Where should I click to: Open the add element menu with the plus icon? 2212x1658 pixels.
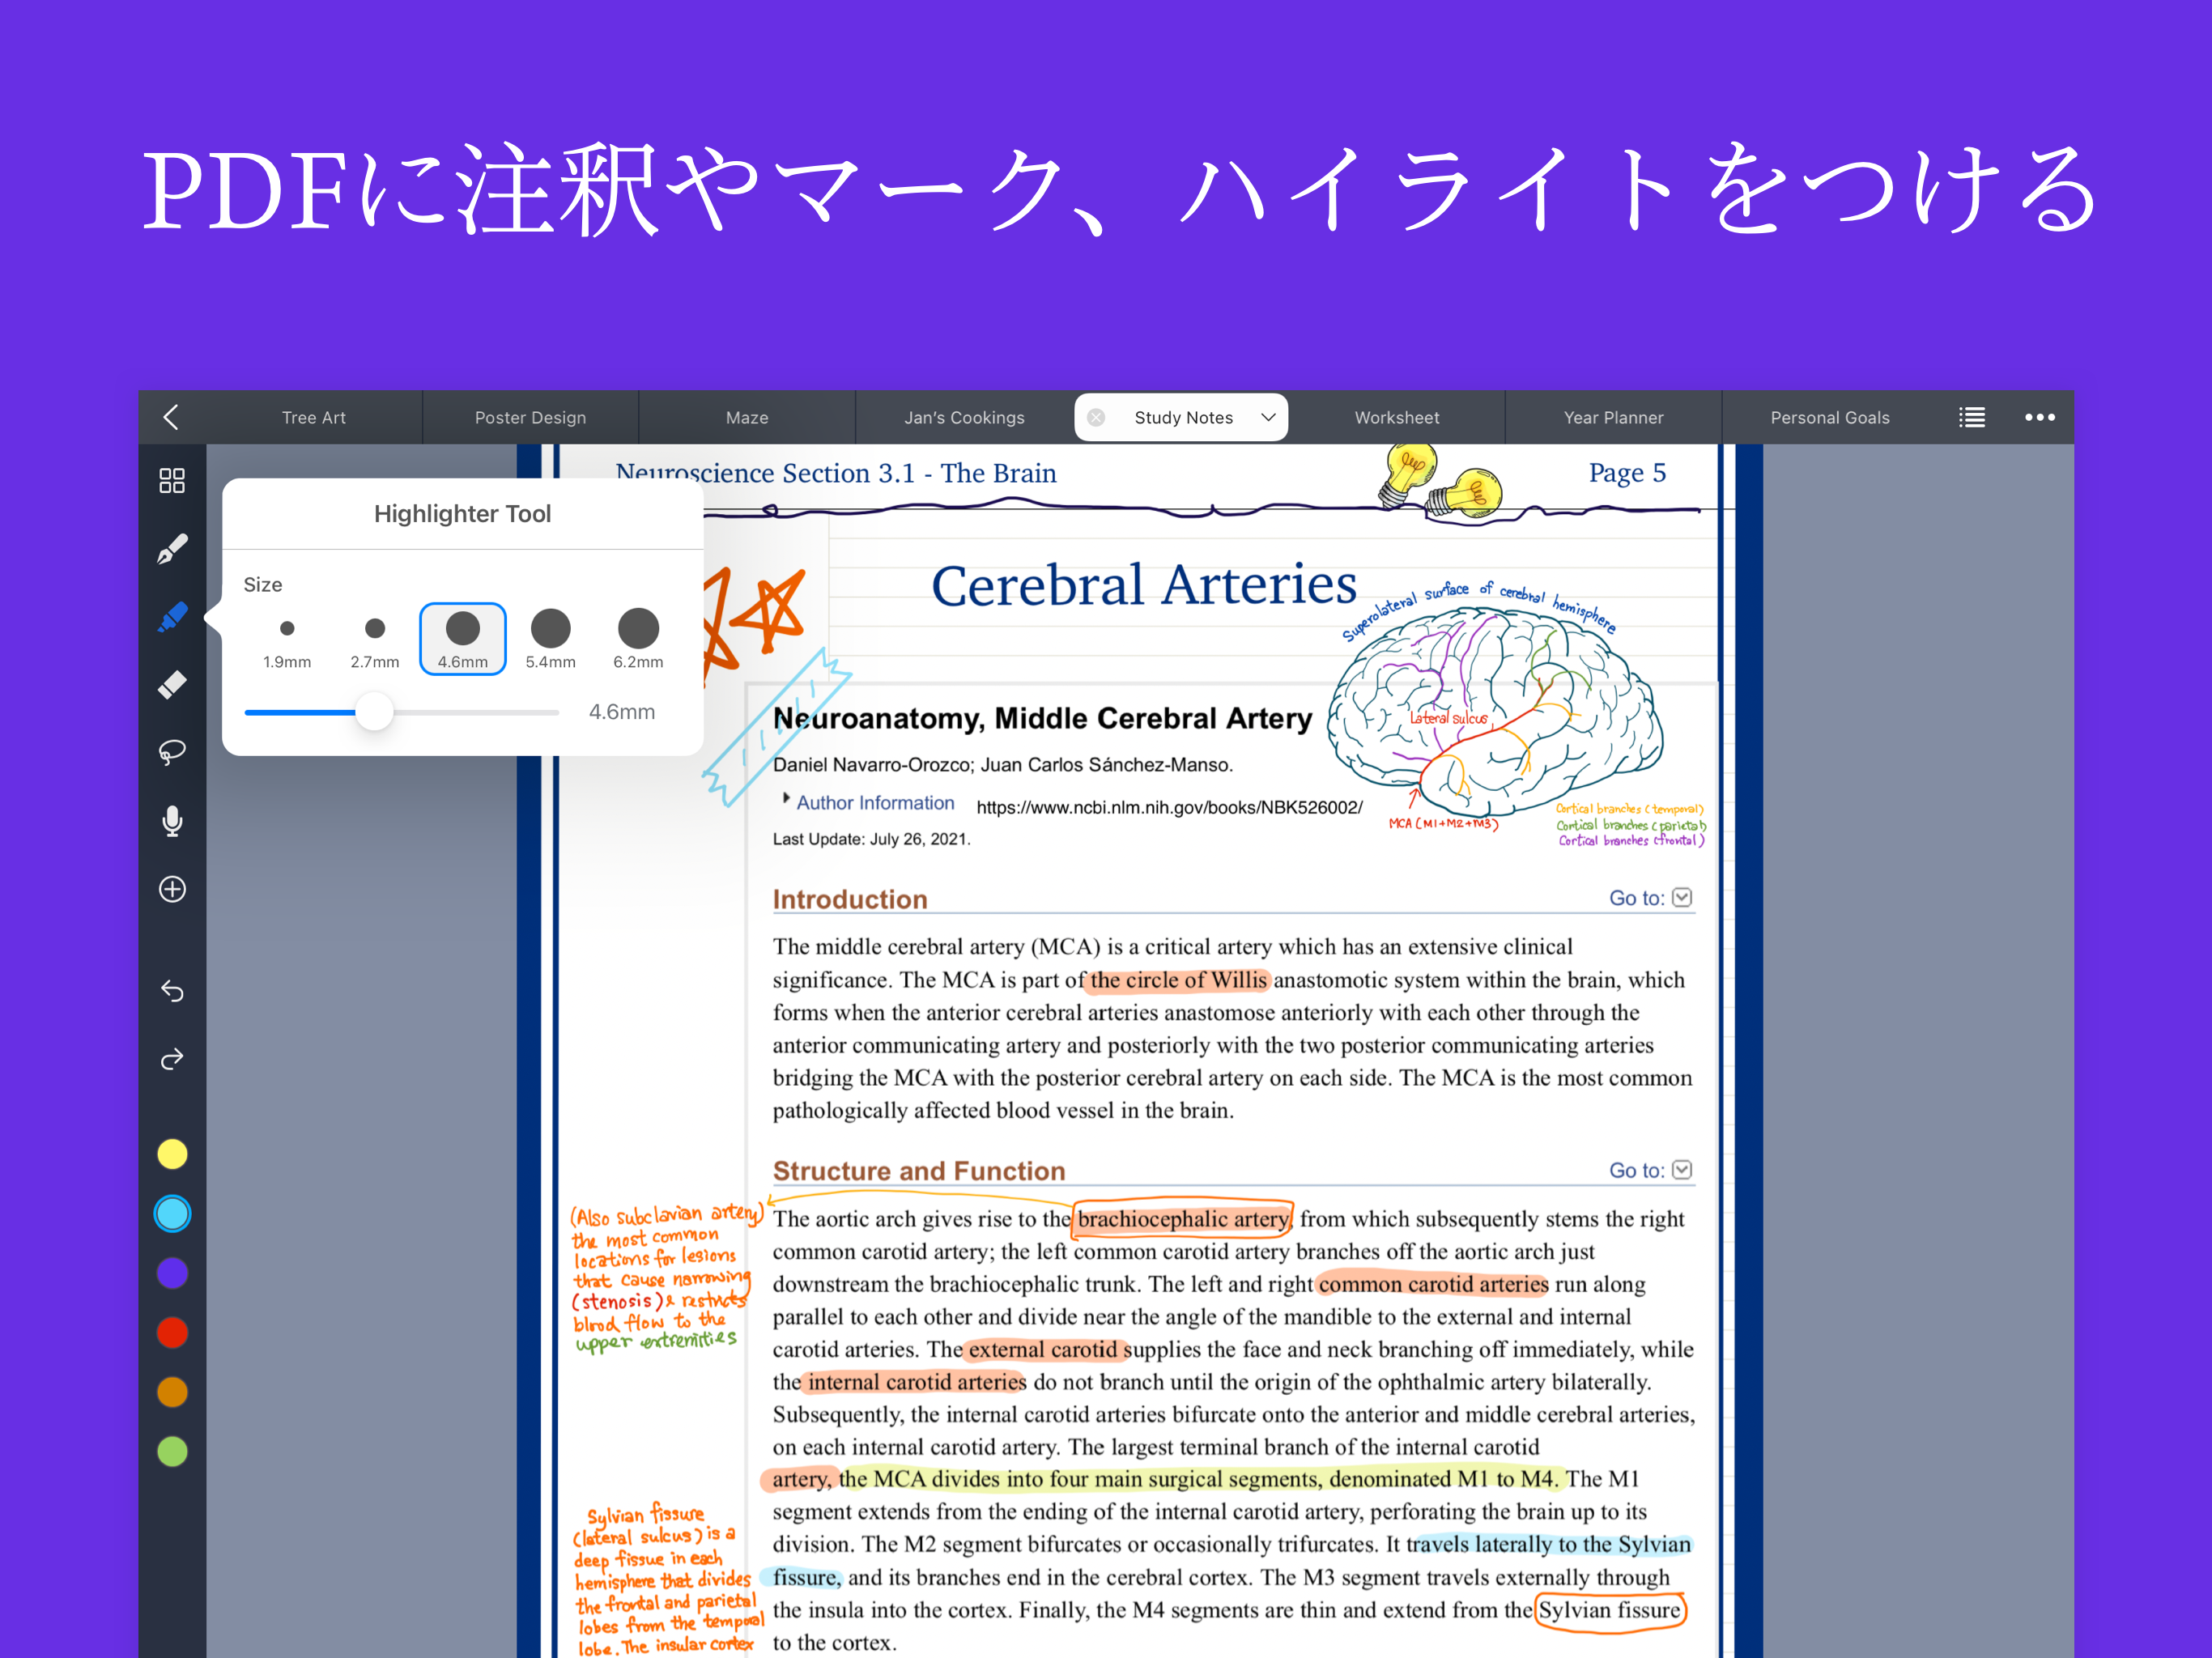click(172, 889)
